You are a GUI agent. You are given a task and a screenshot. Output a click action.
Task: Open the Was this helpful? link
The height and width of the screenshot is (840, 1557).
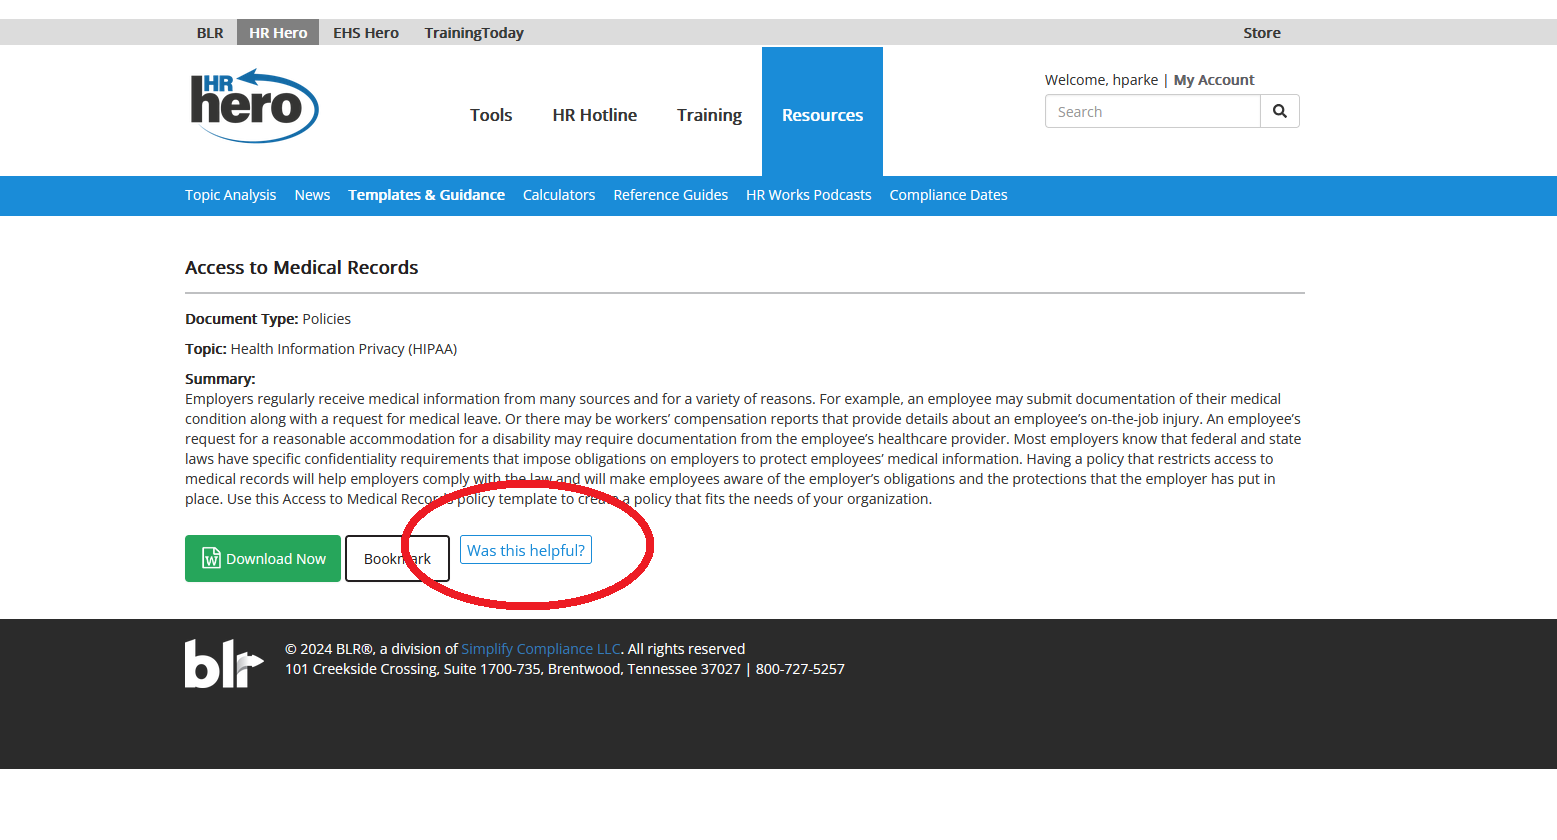coord(525,550)
